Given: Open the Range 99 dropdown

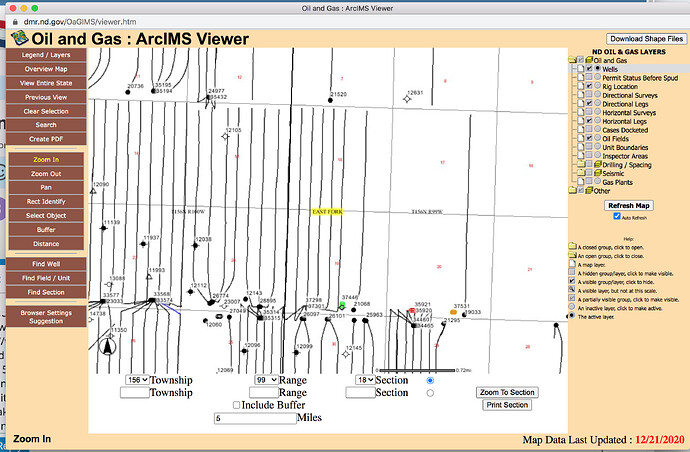Looking at the screenshot, I should point(266,380).
